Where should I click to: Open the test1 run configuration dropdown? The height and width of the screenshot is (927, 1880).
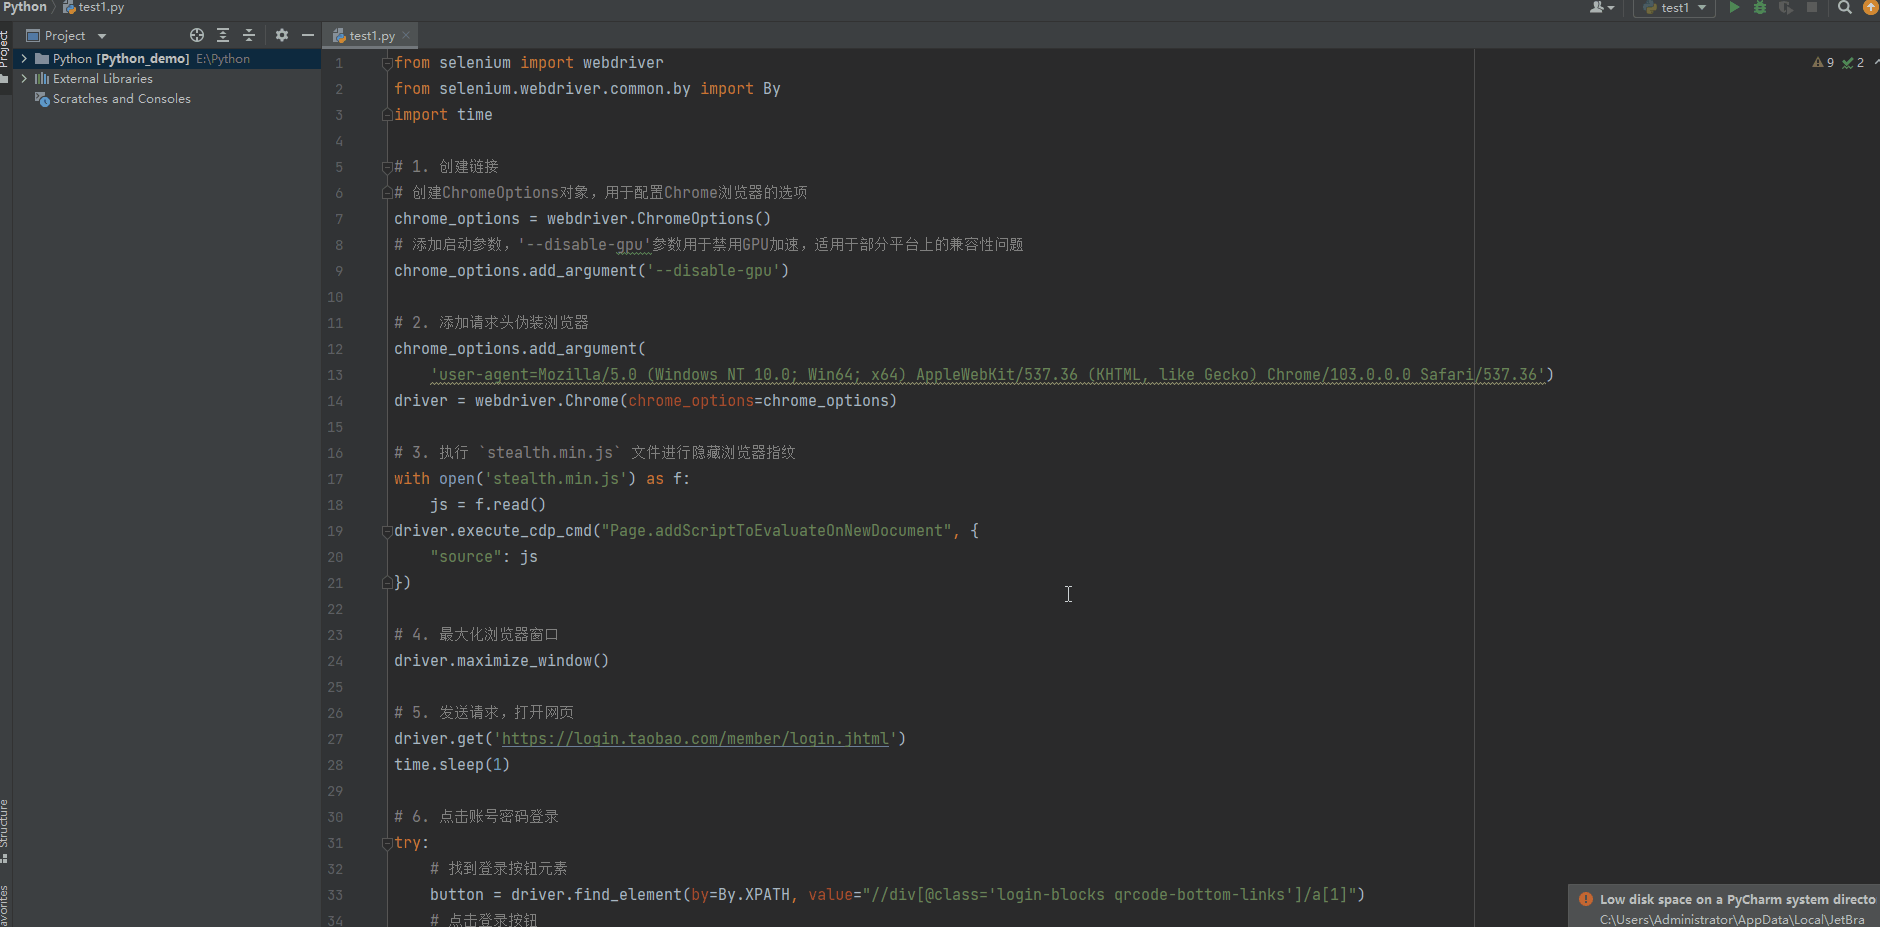point(1675,7)
